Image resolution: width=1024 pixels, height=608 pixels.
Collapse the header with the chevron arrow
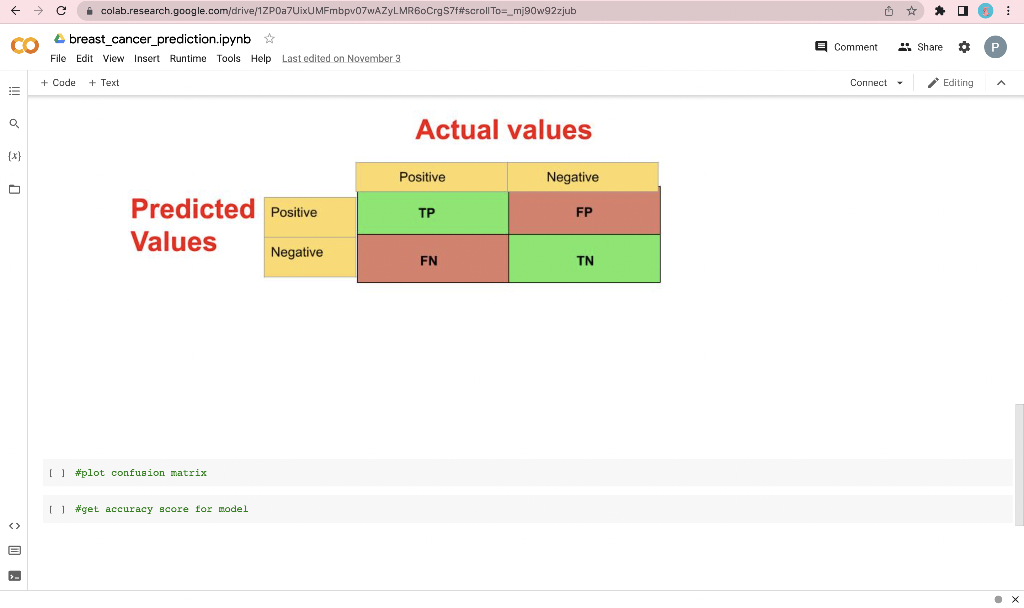(1001, 83)
